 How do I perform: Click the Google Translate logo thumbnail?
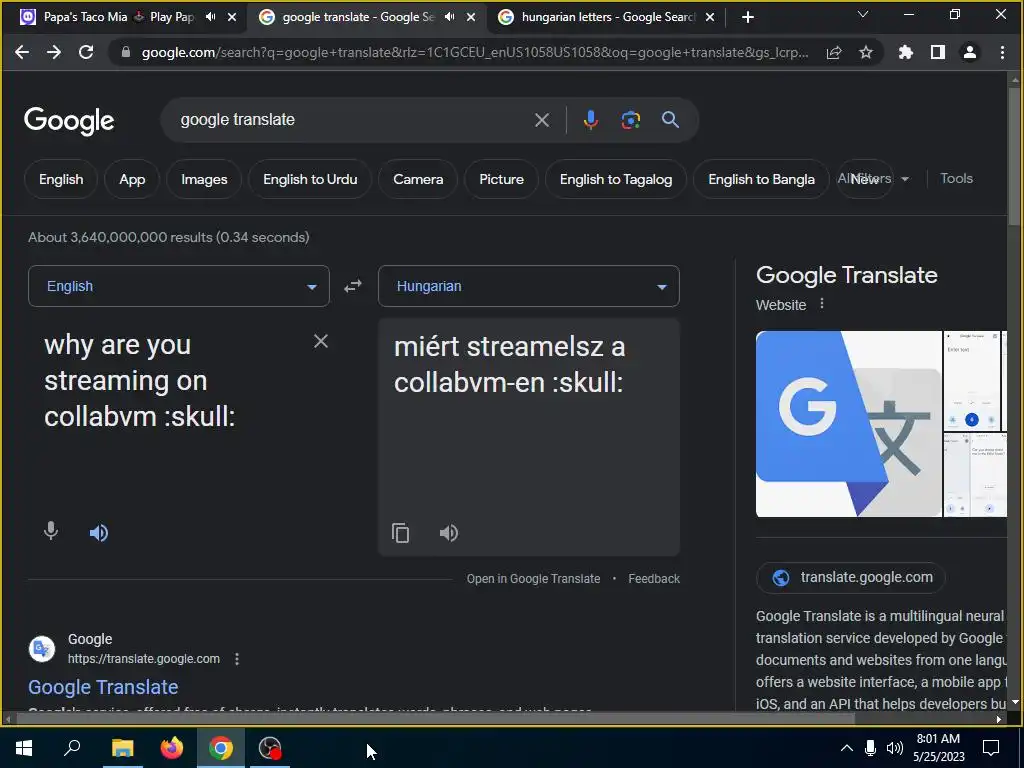(848, 424)
